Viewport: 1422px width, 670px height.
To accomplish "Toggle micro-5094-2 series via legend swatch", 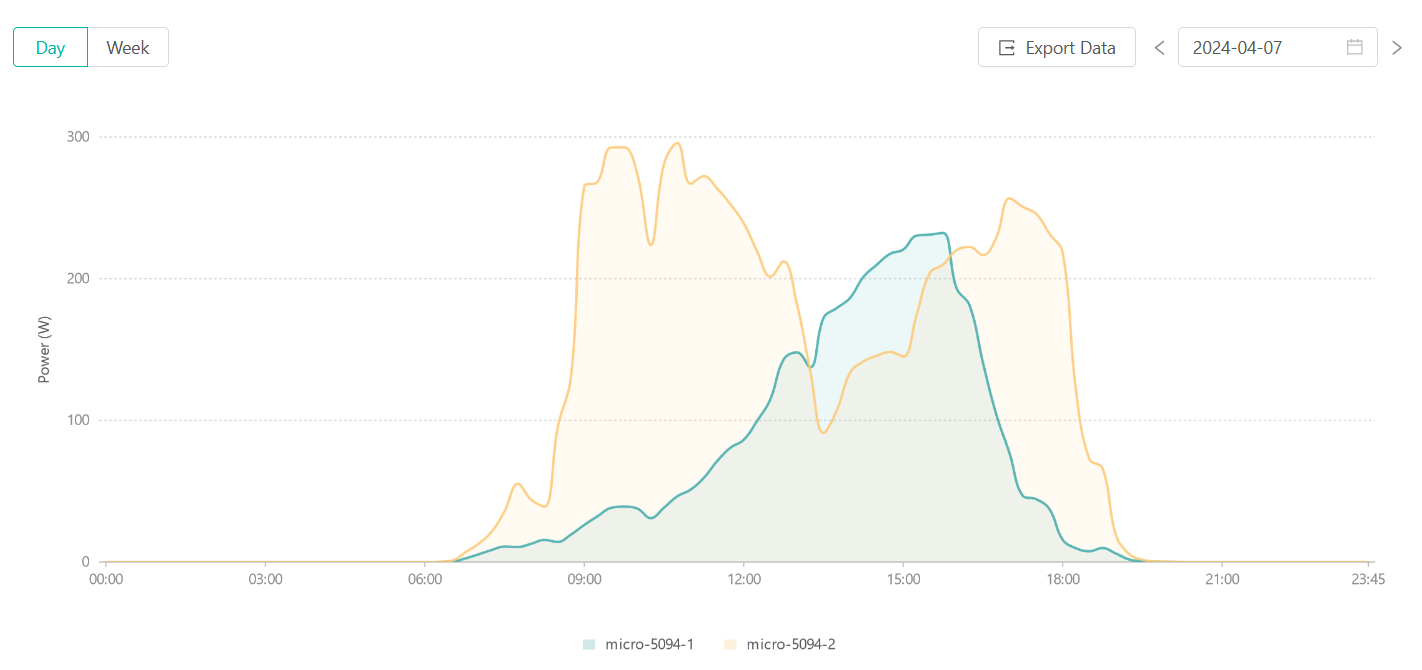I will click(x=731, y=644).
